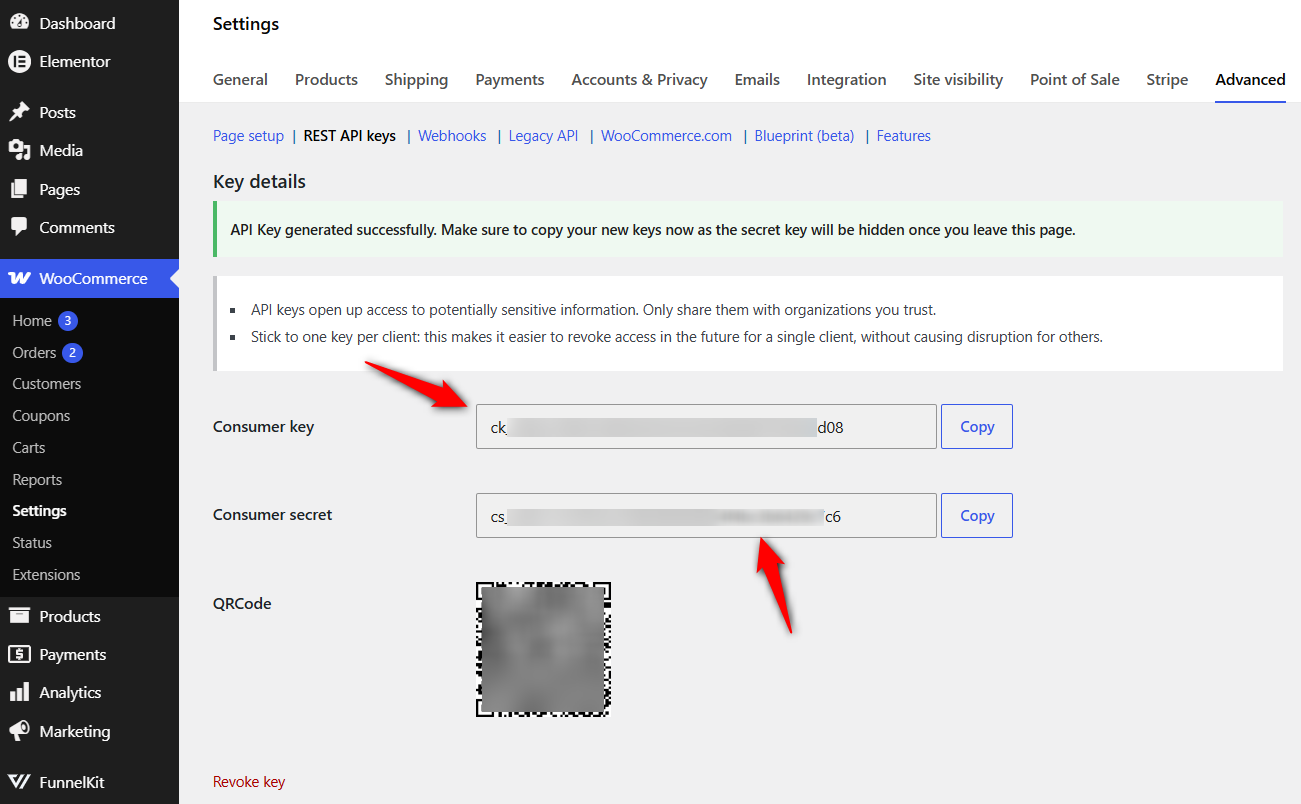Open the Accounts & Privacy tab
The image size is (1301, 804).
[x=640, y=79]
